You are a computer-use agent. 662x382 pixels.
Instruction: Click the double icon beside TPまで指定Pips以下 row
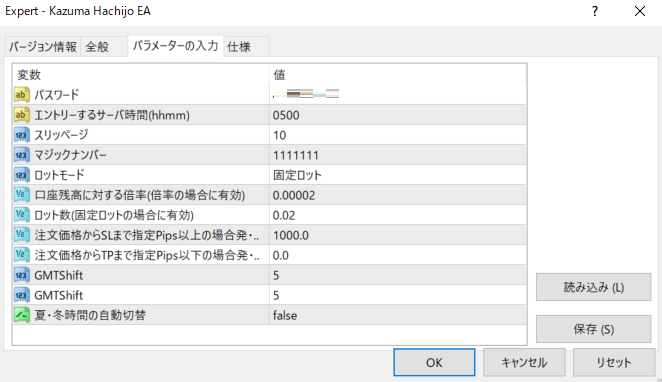21,255
